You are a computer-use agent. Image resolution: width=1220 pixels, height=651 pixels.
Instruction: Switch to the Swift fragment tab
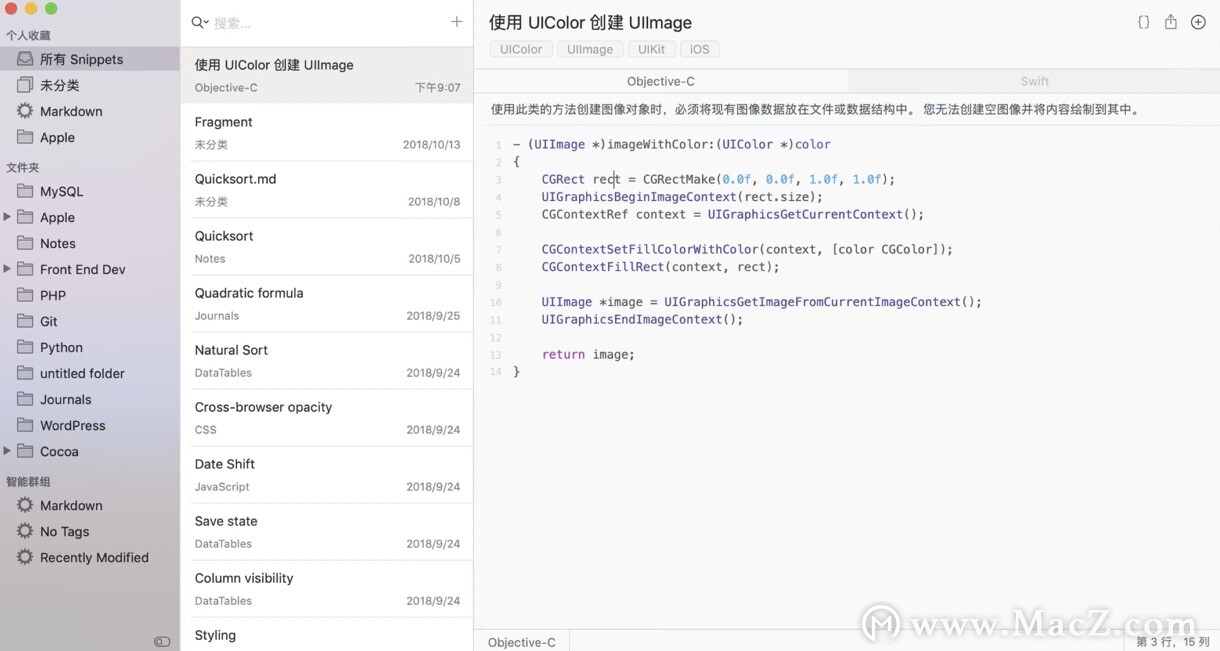[x=1034, y=81]
